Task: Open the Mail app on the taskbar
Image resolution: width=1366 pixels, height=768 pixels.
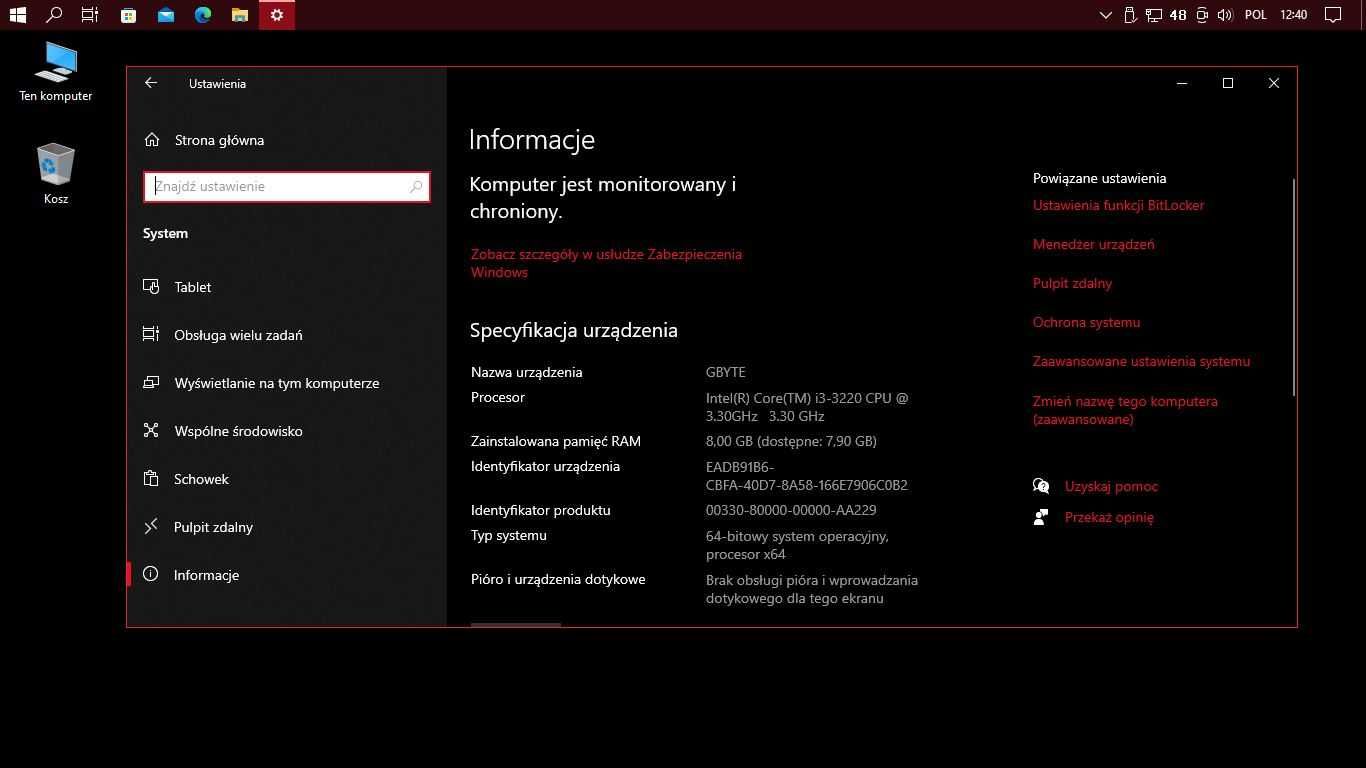Action: [x=165, y=15]
